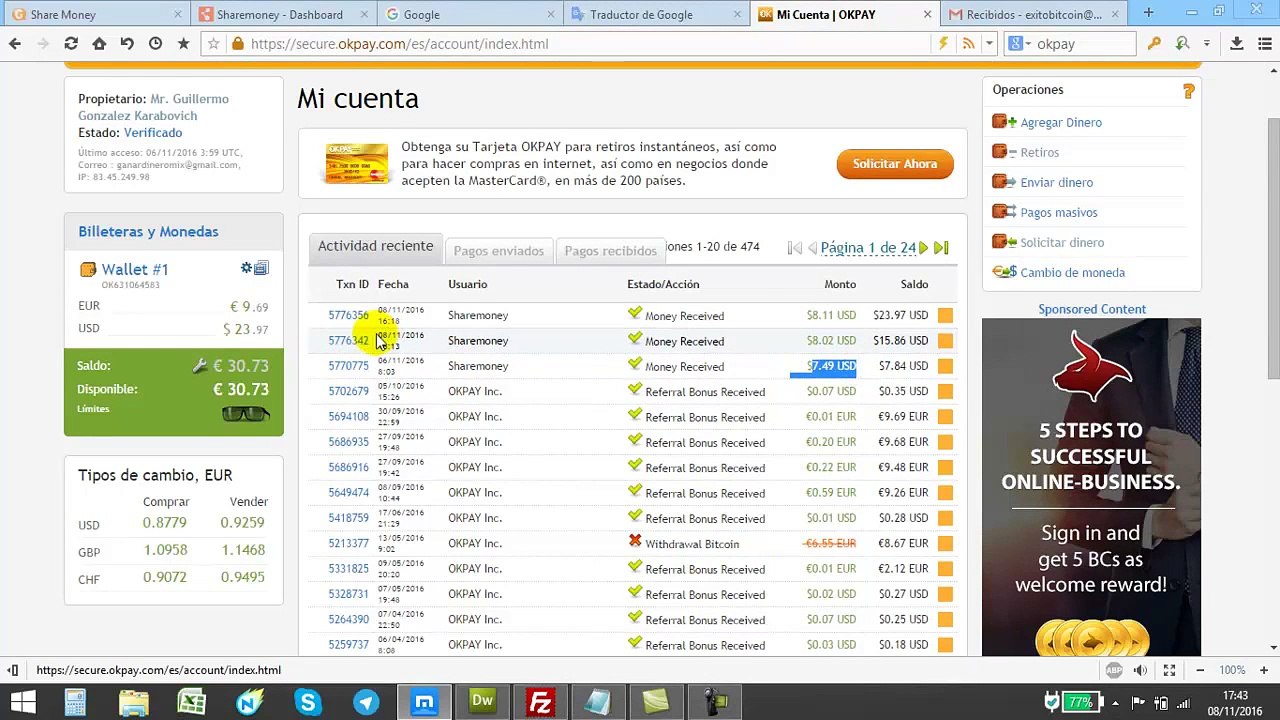Open the Cambio de moneda link
This screenshot has width=1280, height=720.
click(1072, 273)
